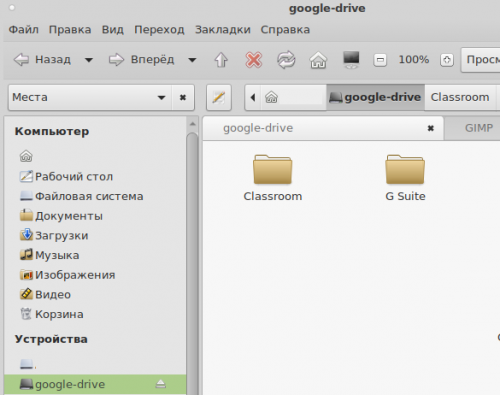Click the Classroom breadcrumb button

pyautogui.click(x=460, y=97)
